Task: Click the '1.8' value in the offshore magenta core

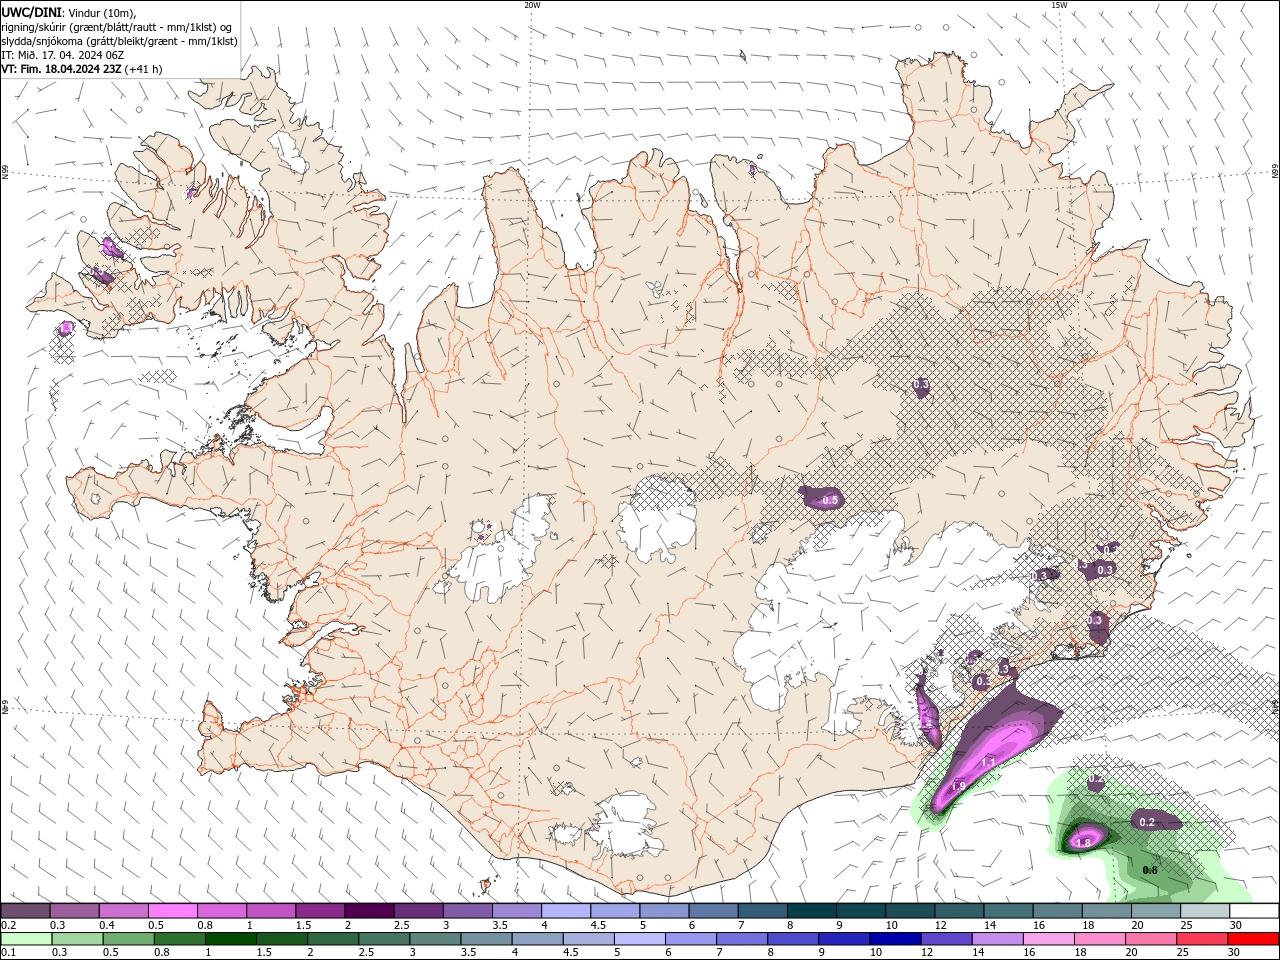Action: (x=1082, y=843)
